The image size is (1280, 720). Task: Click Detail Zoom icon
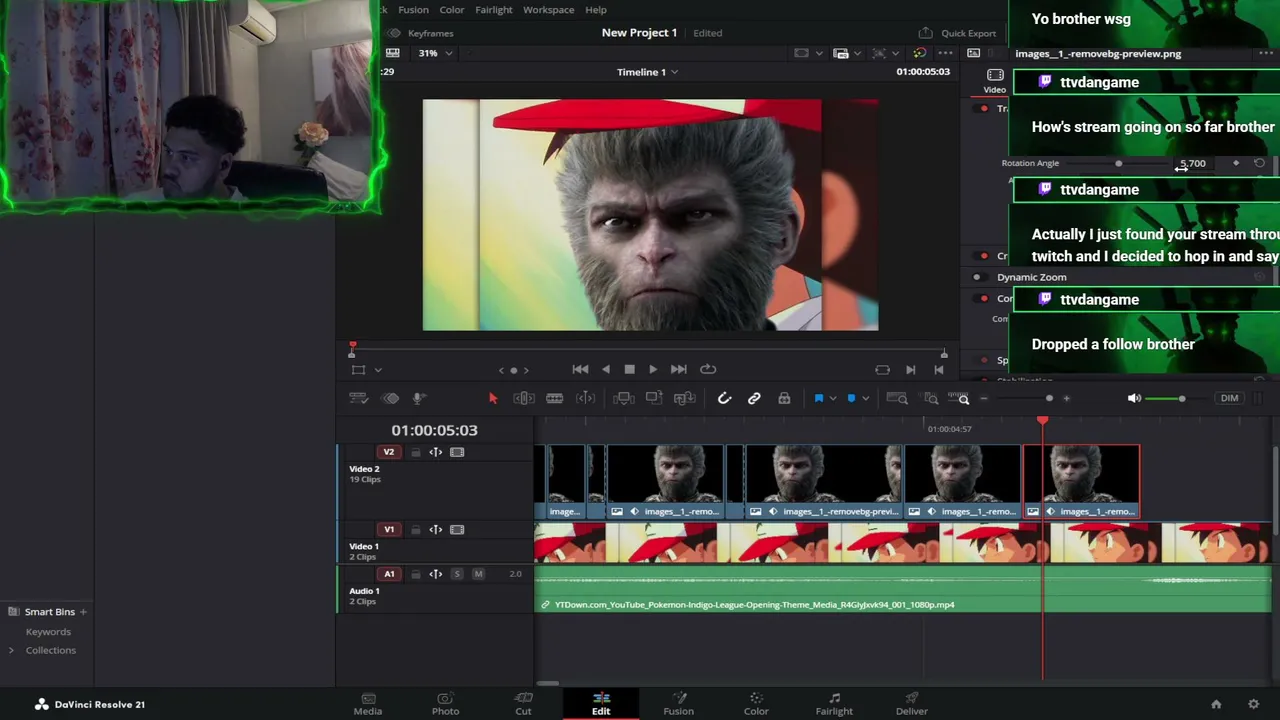click(x=931, y=398)
